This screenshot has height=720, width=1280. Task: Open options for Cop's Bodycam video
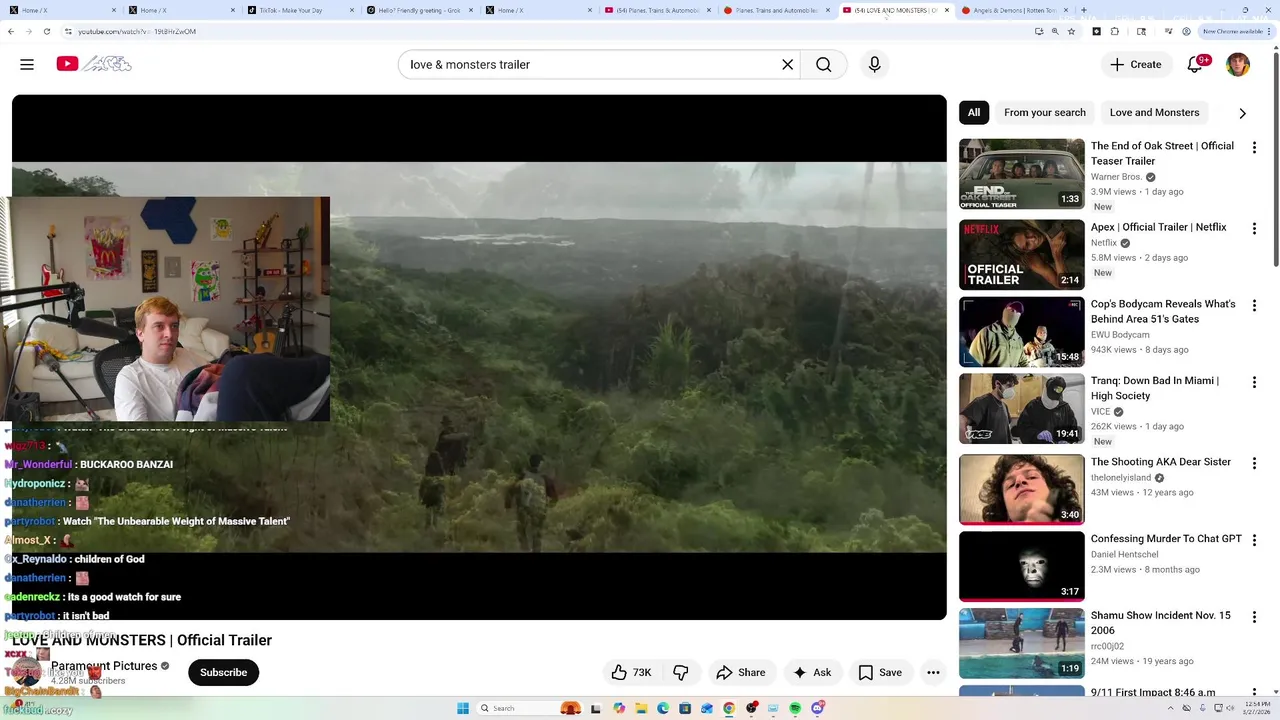(1254, 305)
